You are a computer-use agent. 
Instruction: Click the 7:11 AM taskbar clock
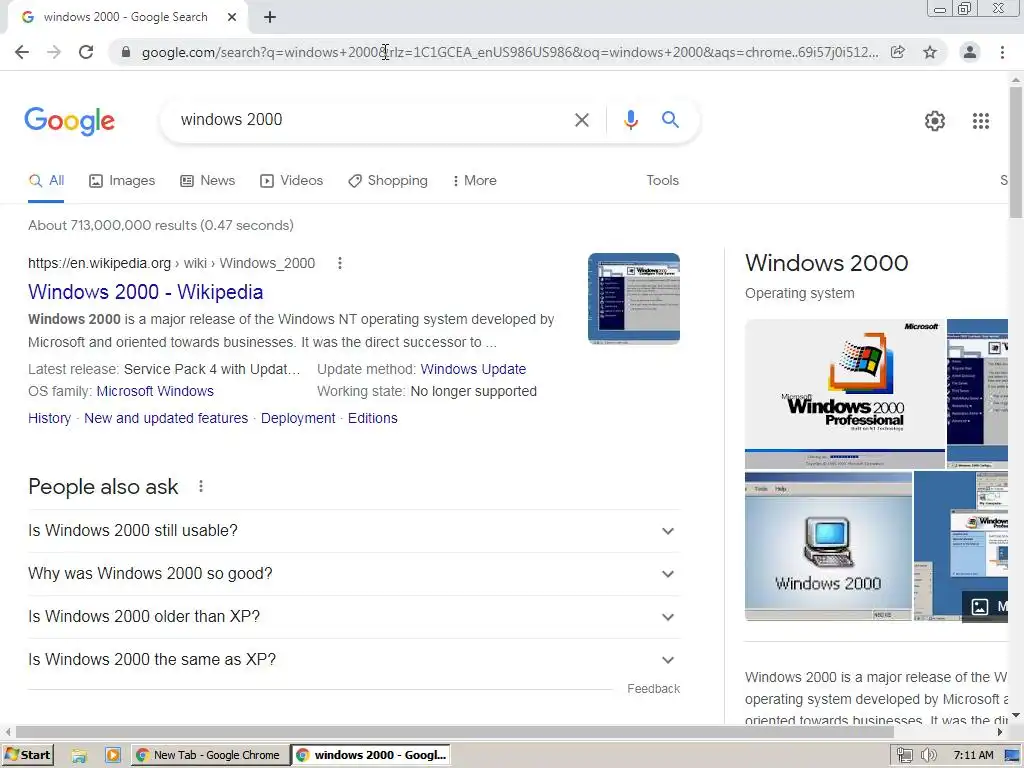[x=974, y=756]
